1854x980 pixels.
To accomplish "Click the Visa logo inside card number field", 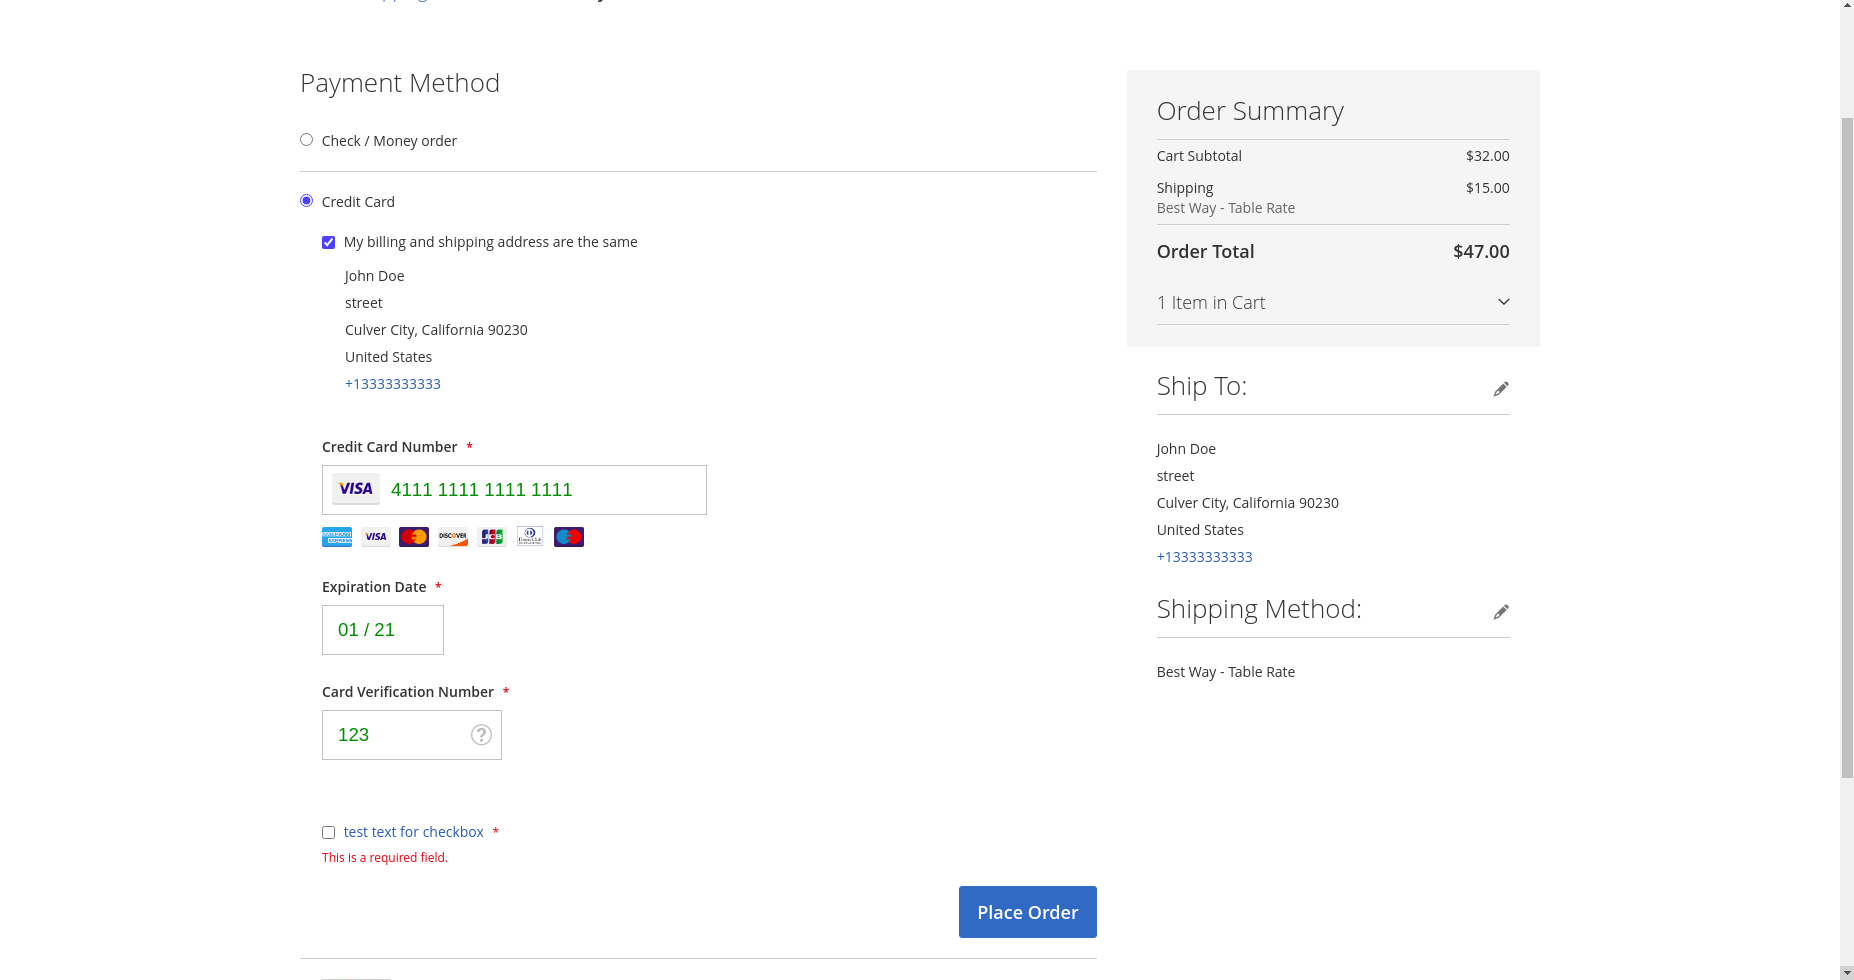I will pyautogui.click(x=356, y=489).
